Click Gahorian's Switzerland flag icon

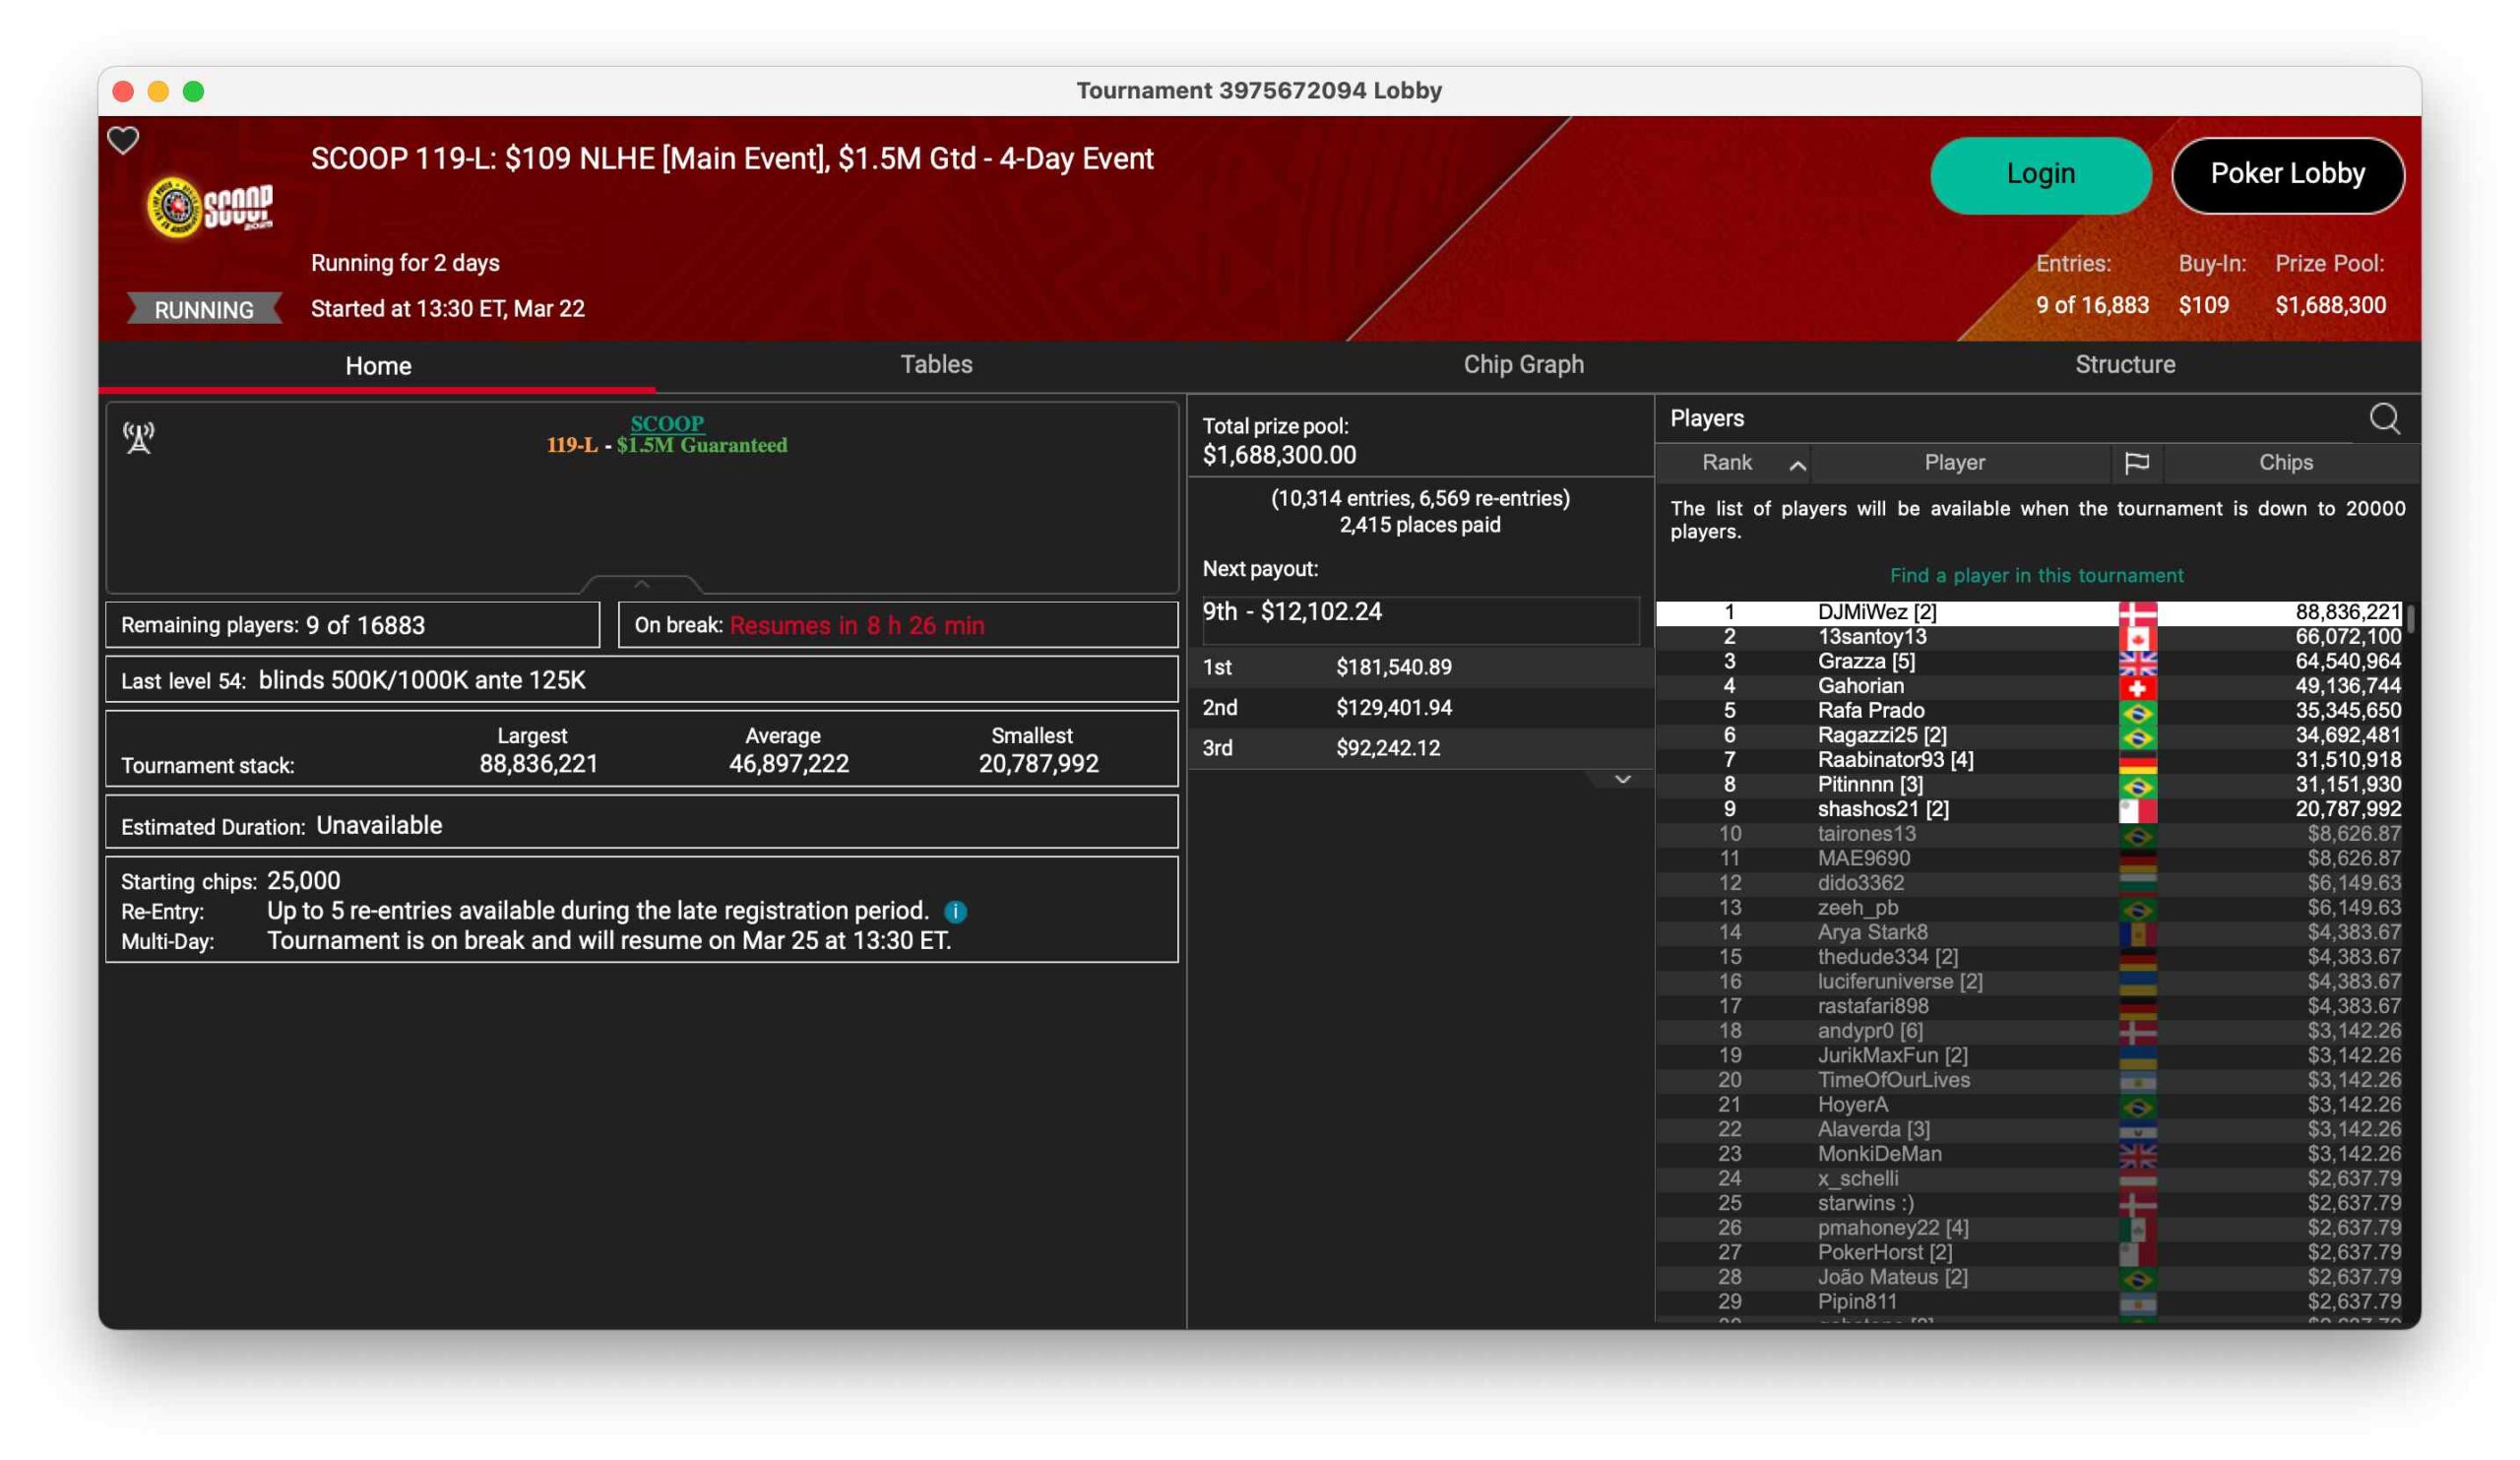tap(2137, 686)
